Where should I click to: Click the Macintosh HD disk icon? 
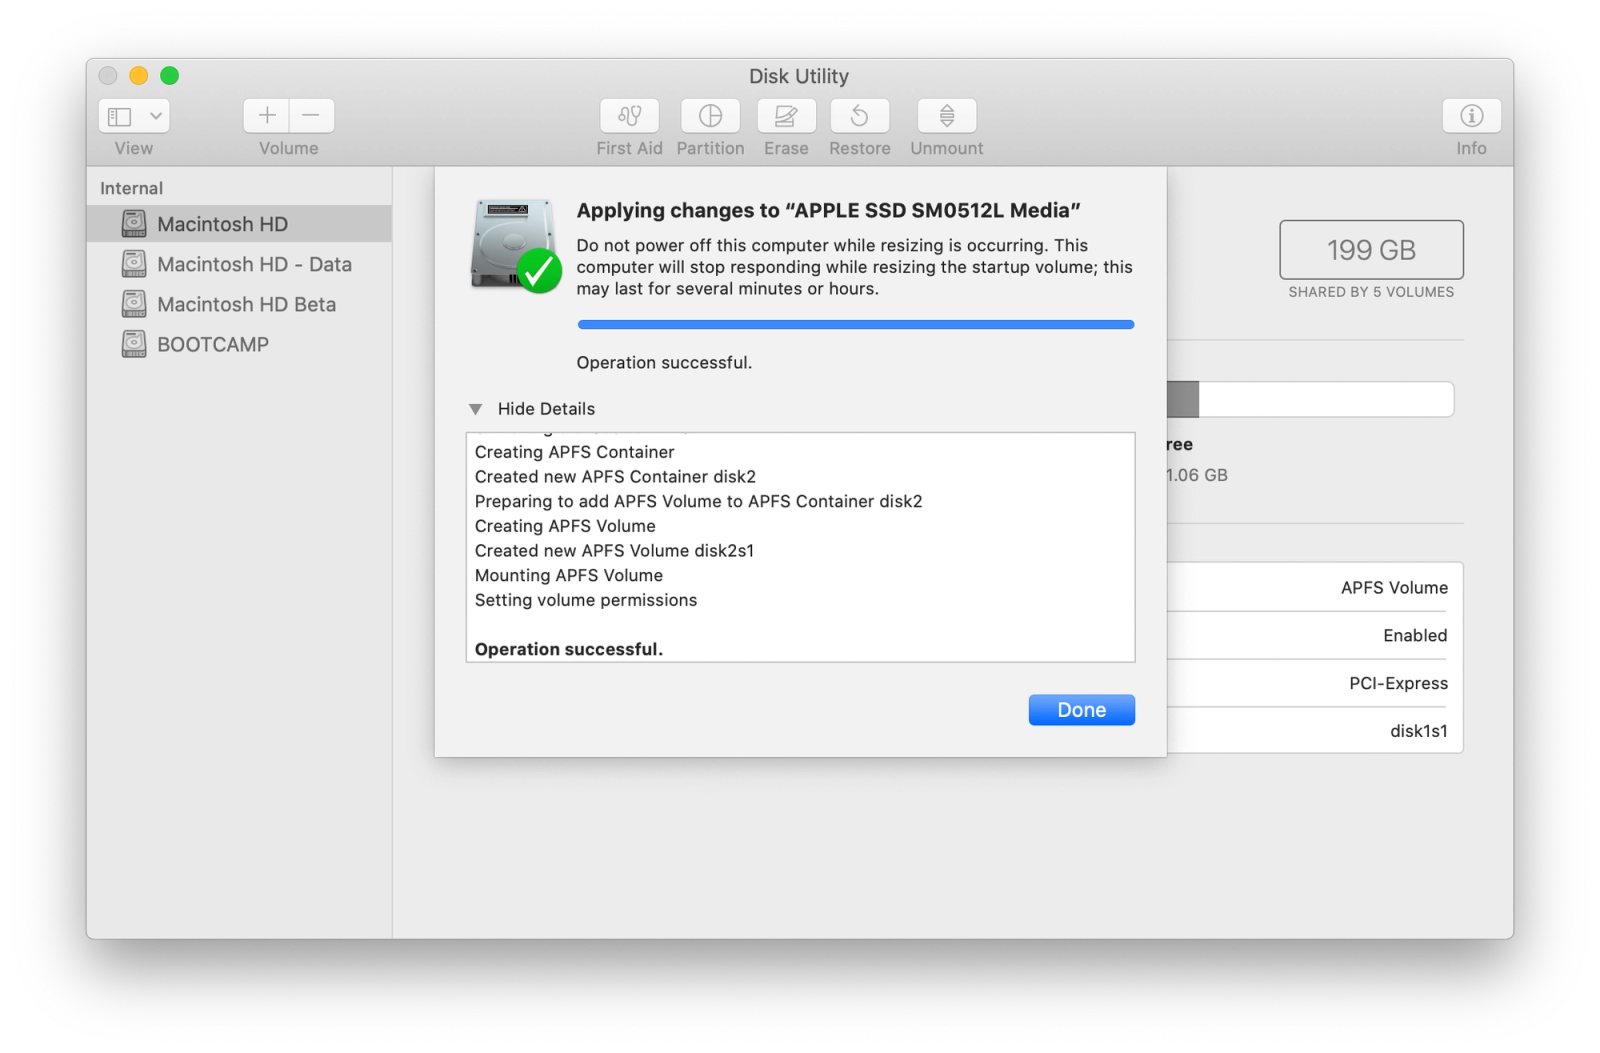(134, 224)
